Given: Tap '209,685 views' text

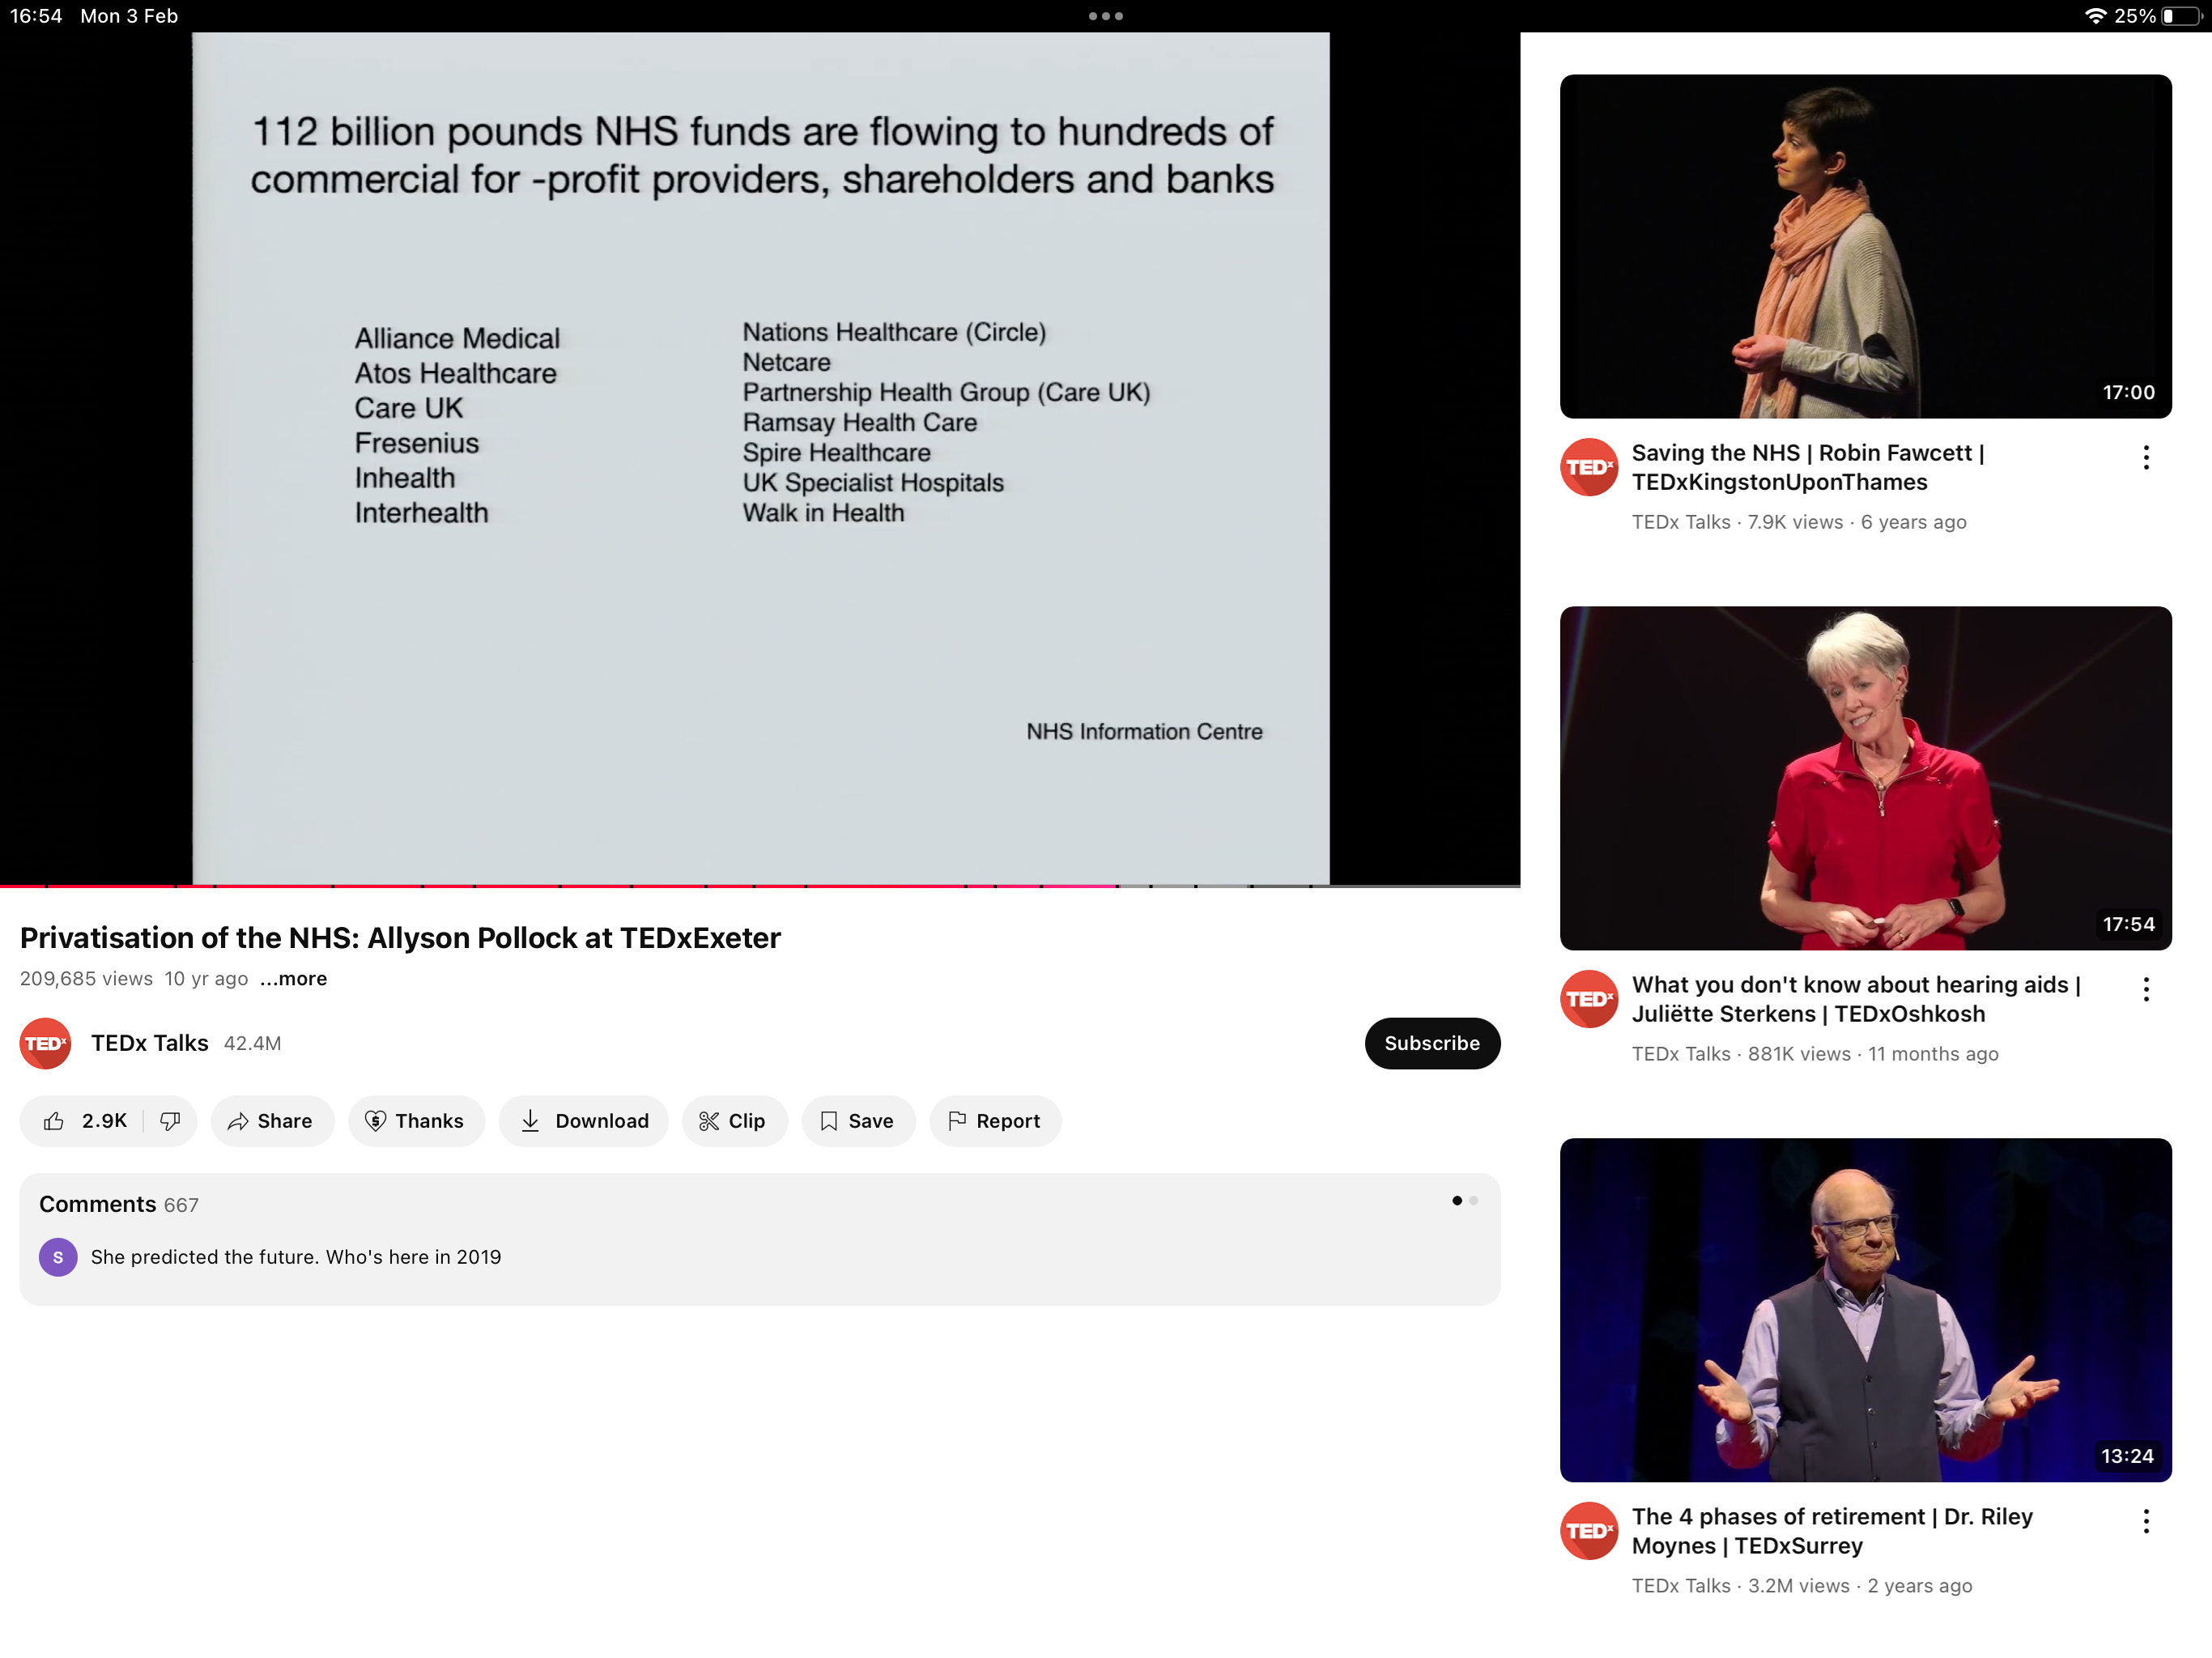Looking at the screenshot, I should (86, 979).
